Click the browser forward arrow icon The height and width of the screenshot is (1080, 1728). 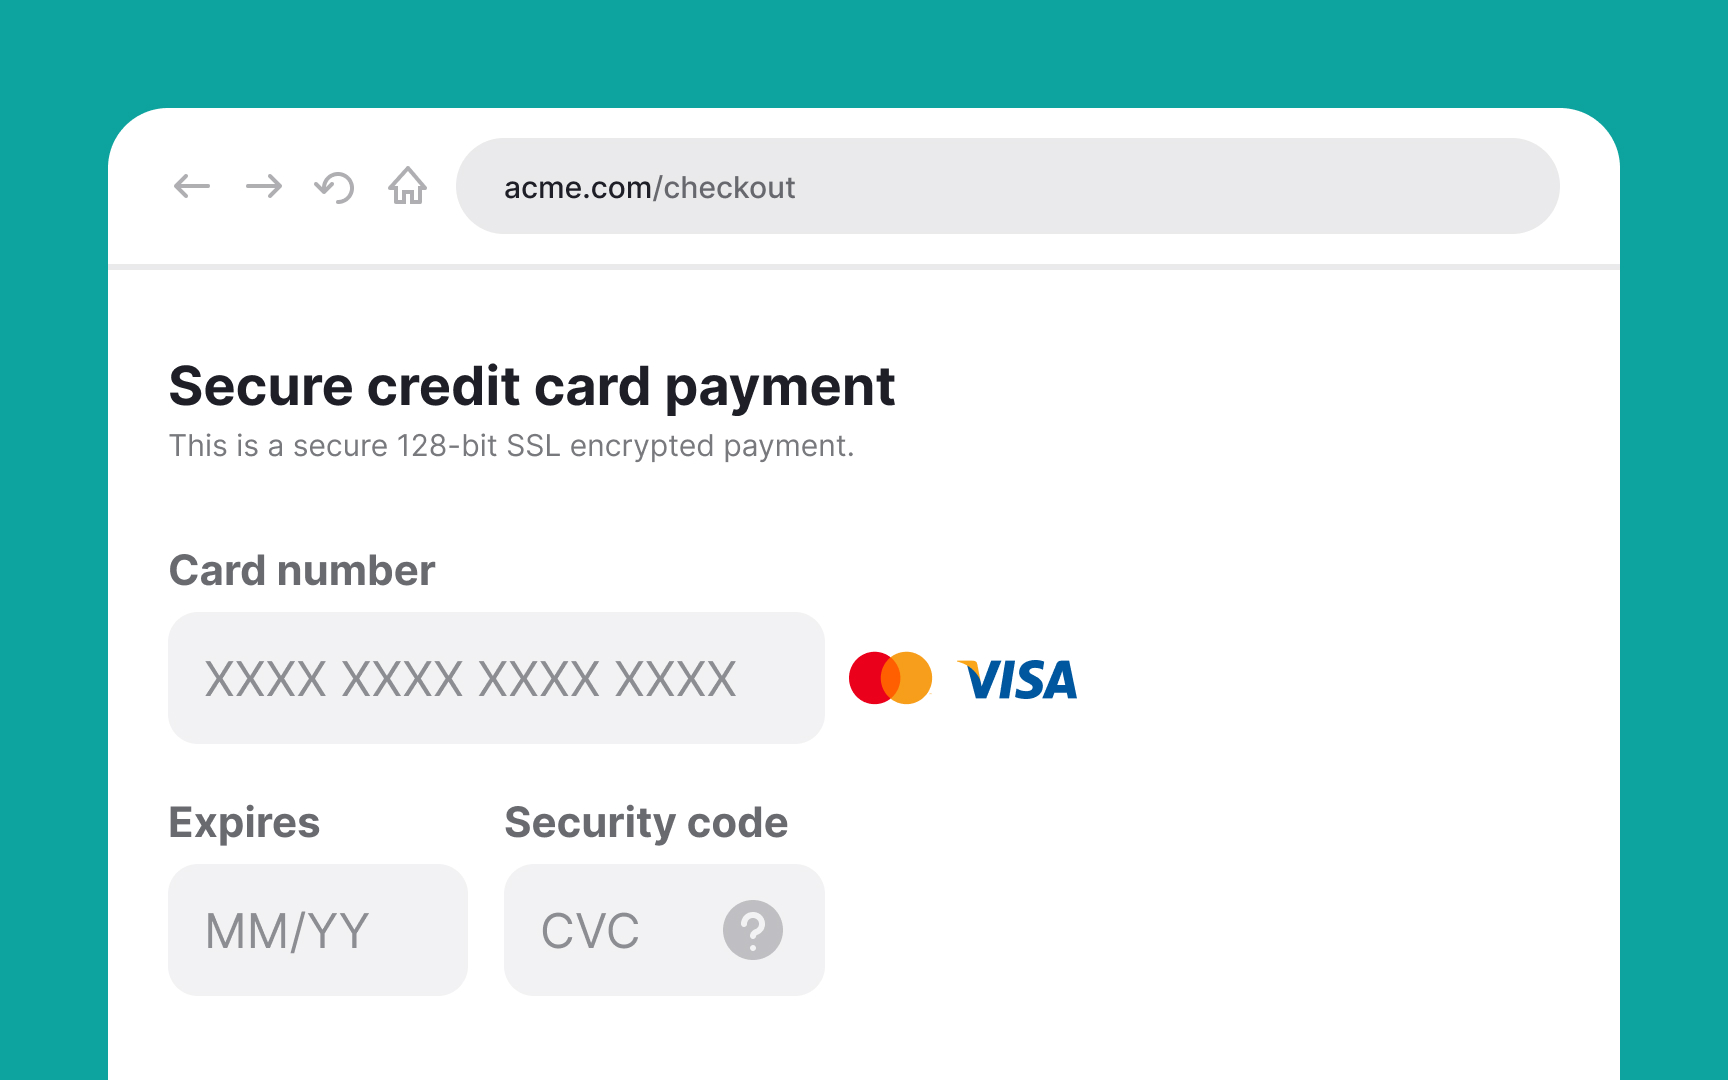[x=263, y=186]
